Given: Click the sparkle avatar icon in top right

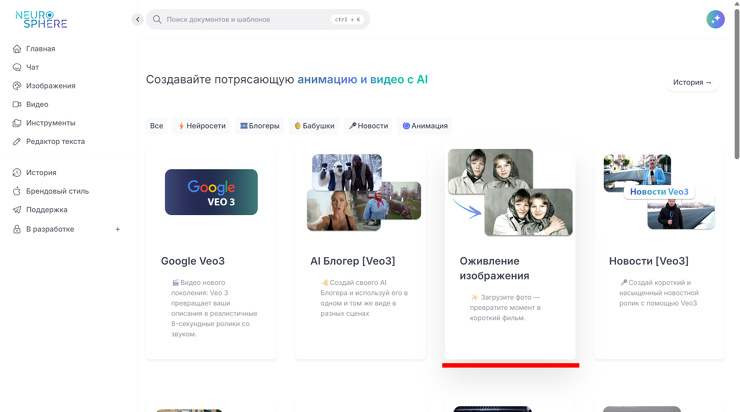Looking at the screenshot, I should coord(715,19).
